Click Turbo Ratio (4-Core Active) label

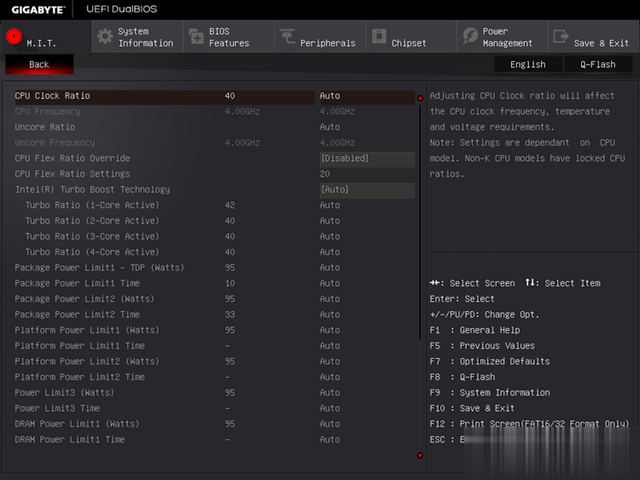coord(92,252)
